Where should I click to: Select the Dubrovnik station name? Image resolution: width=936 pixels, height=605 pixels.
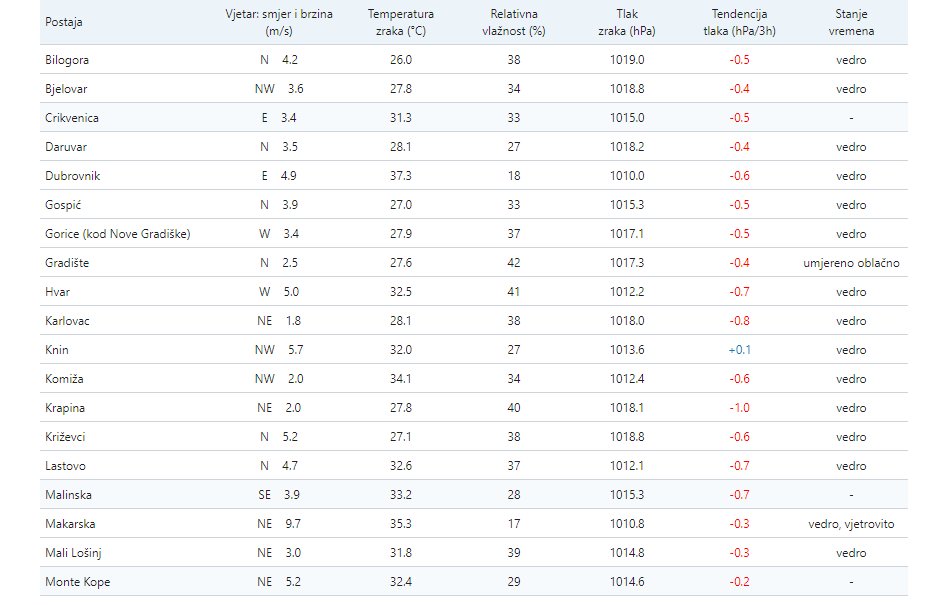tap(72, 176)
